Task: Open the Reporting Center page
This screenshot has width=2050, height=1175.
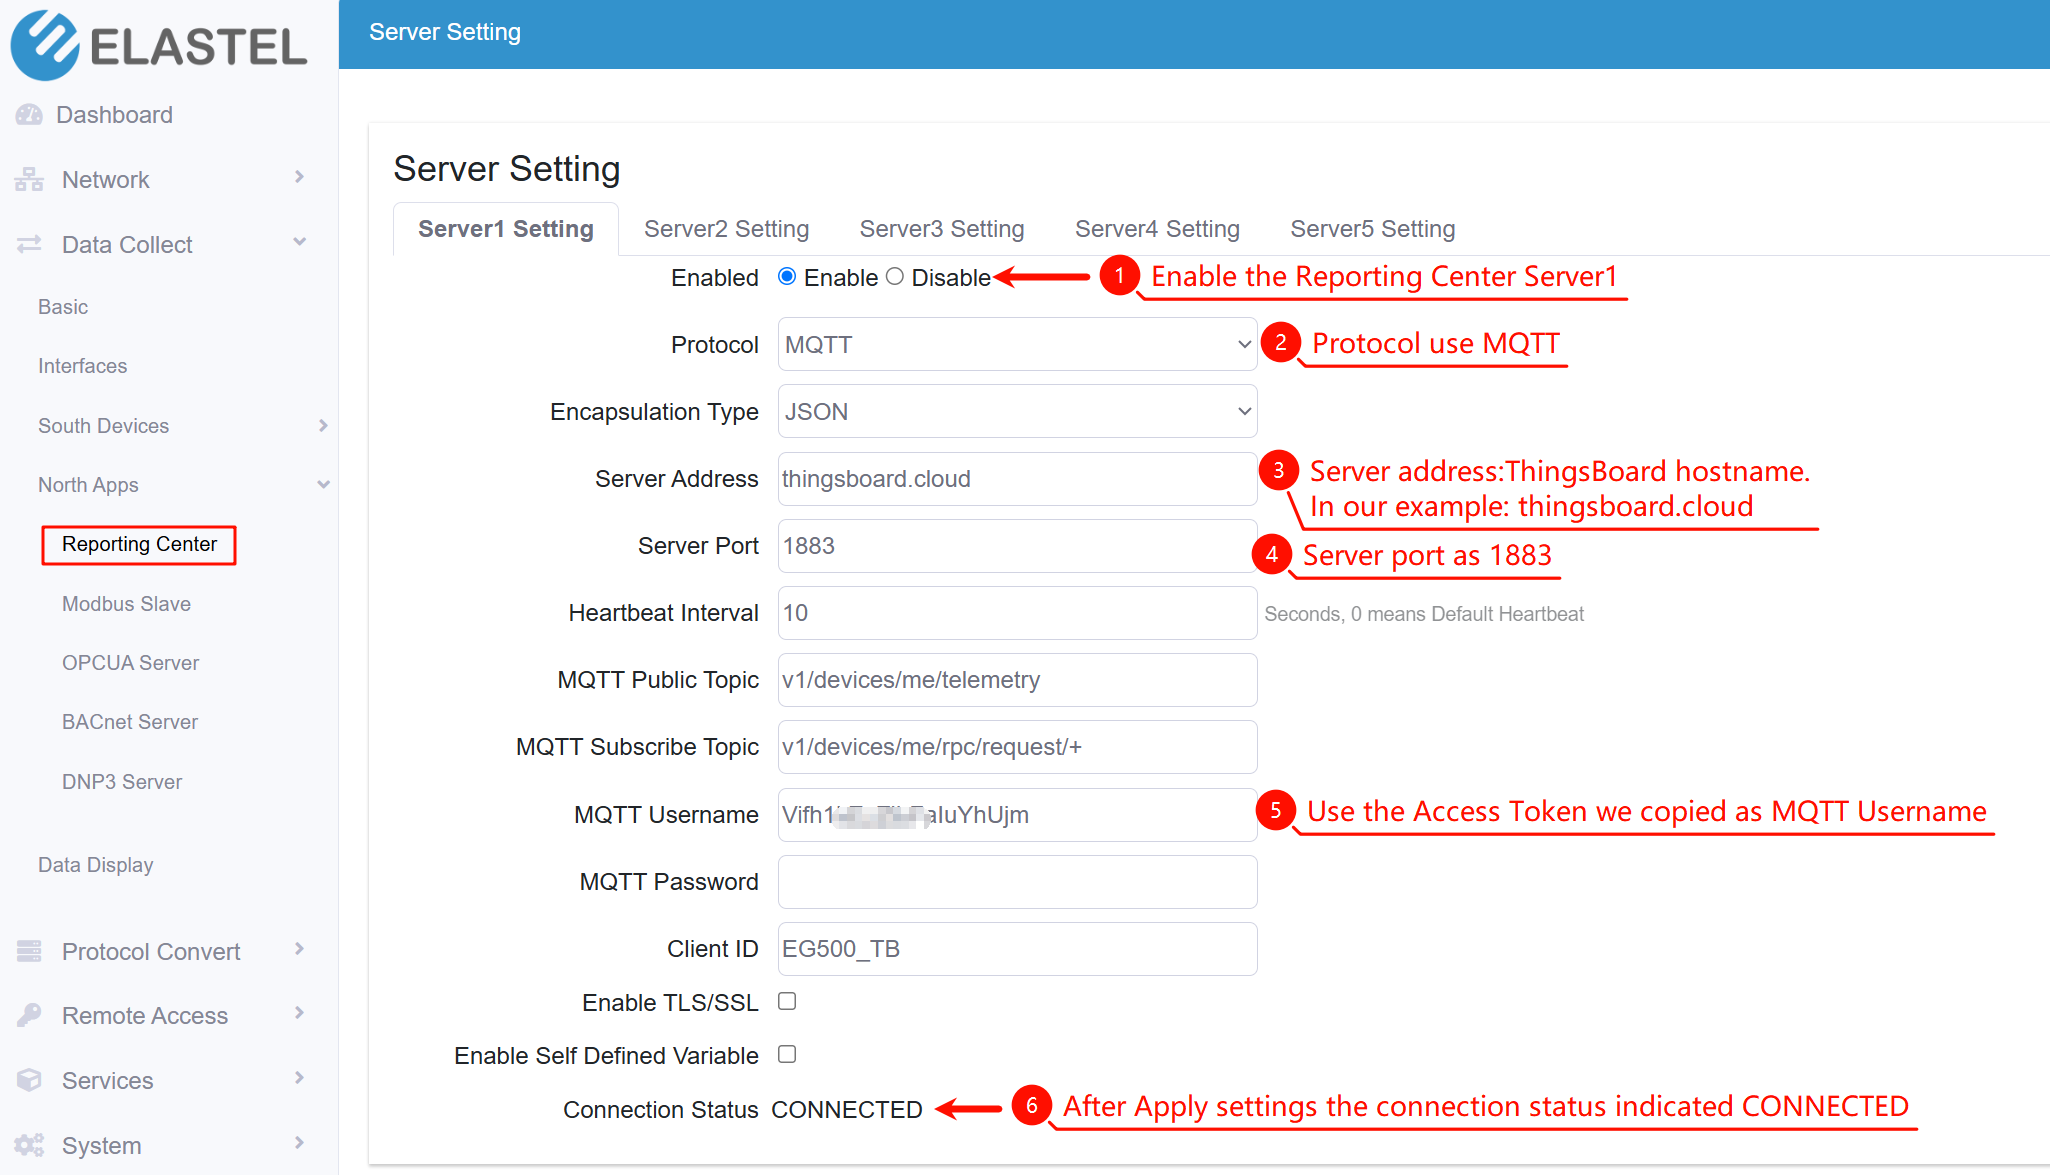Action: tap(139, 544)
